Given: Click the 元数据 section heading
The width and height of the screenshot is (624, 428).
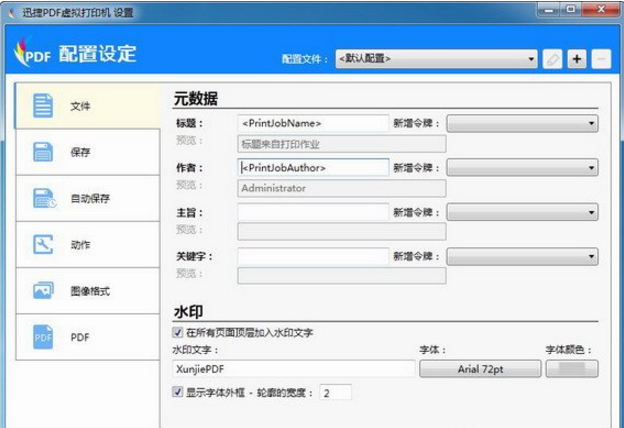Looking at the screenshot, I should [196, 98].
